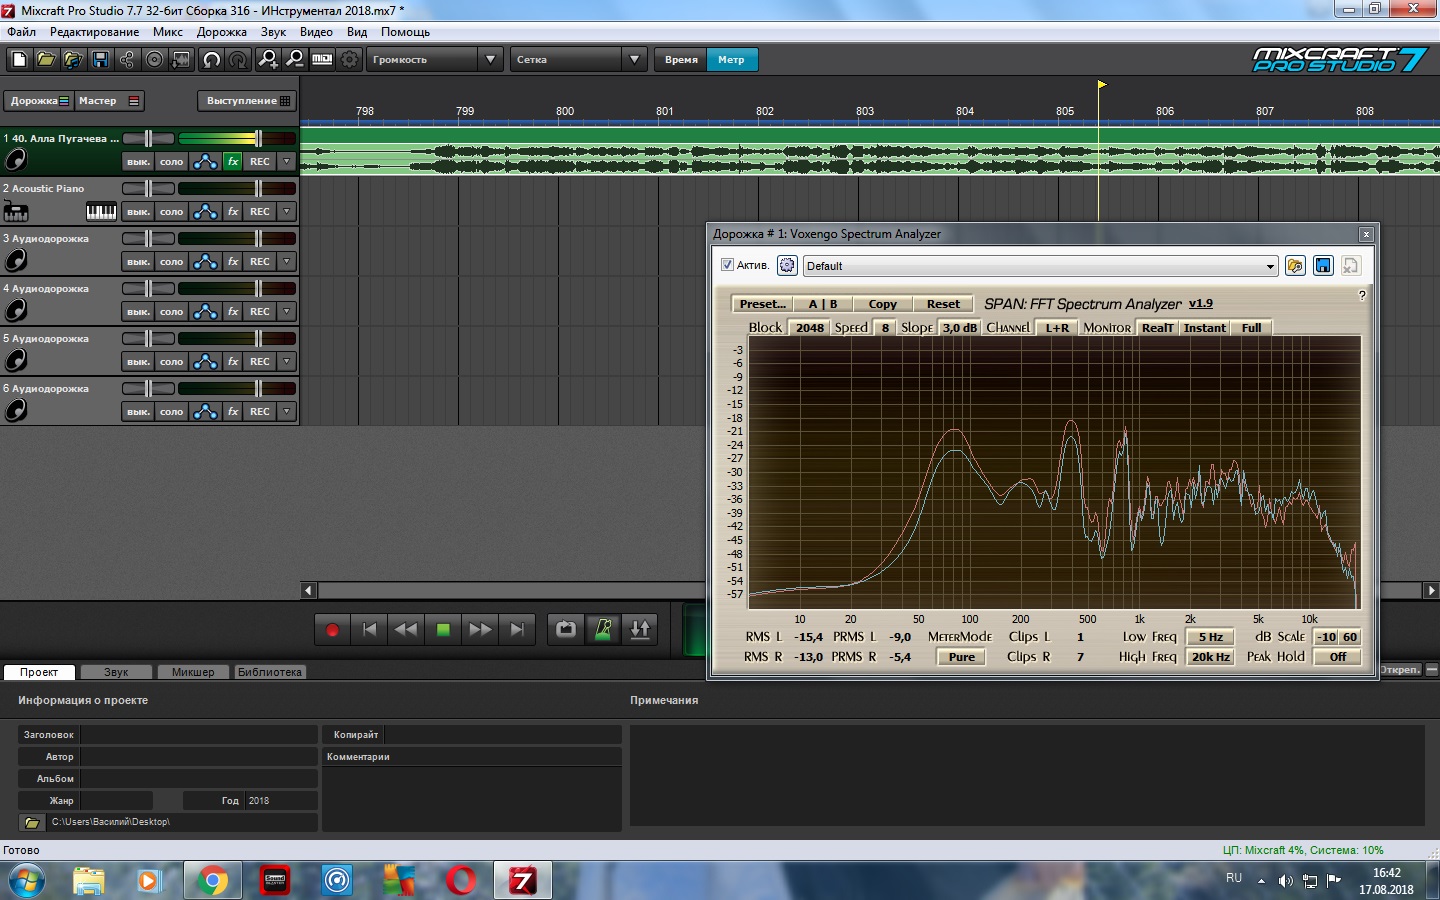
Task: Undo last action with toolbar arrow
Action: [x=211, y=60]
